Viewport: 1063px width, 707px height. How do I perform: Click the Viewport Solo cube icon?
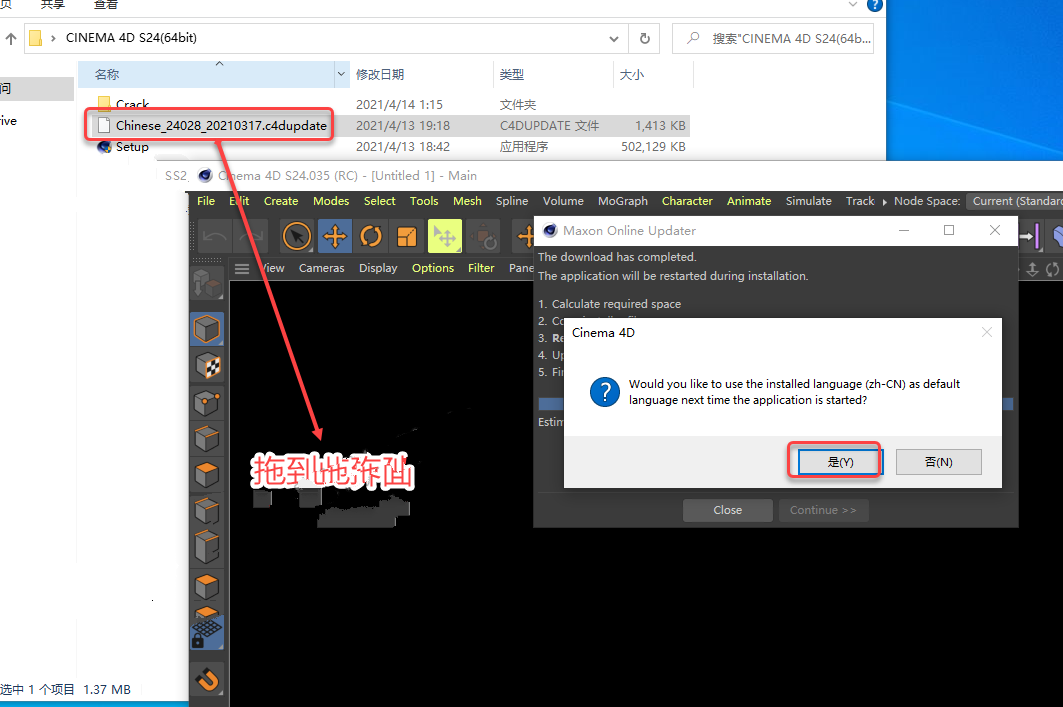207,586
